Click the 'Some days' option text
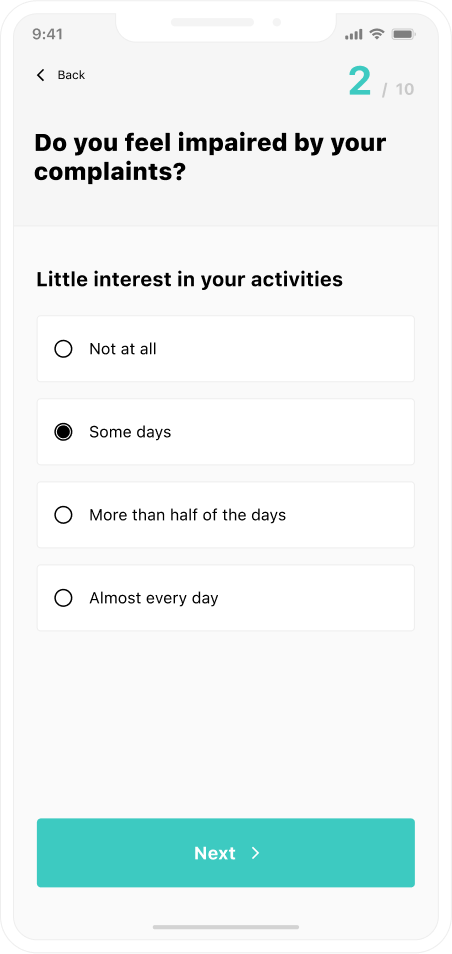This screenshot has width=452, height=954. 130,432
